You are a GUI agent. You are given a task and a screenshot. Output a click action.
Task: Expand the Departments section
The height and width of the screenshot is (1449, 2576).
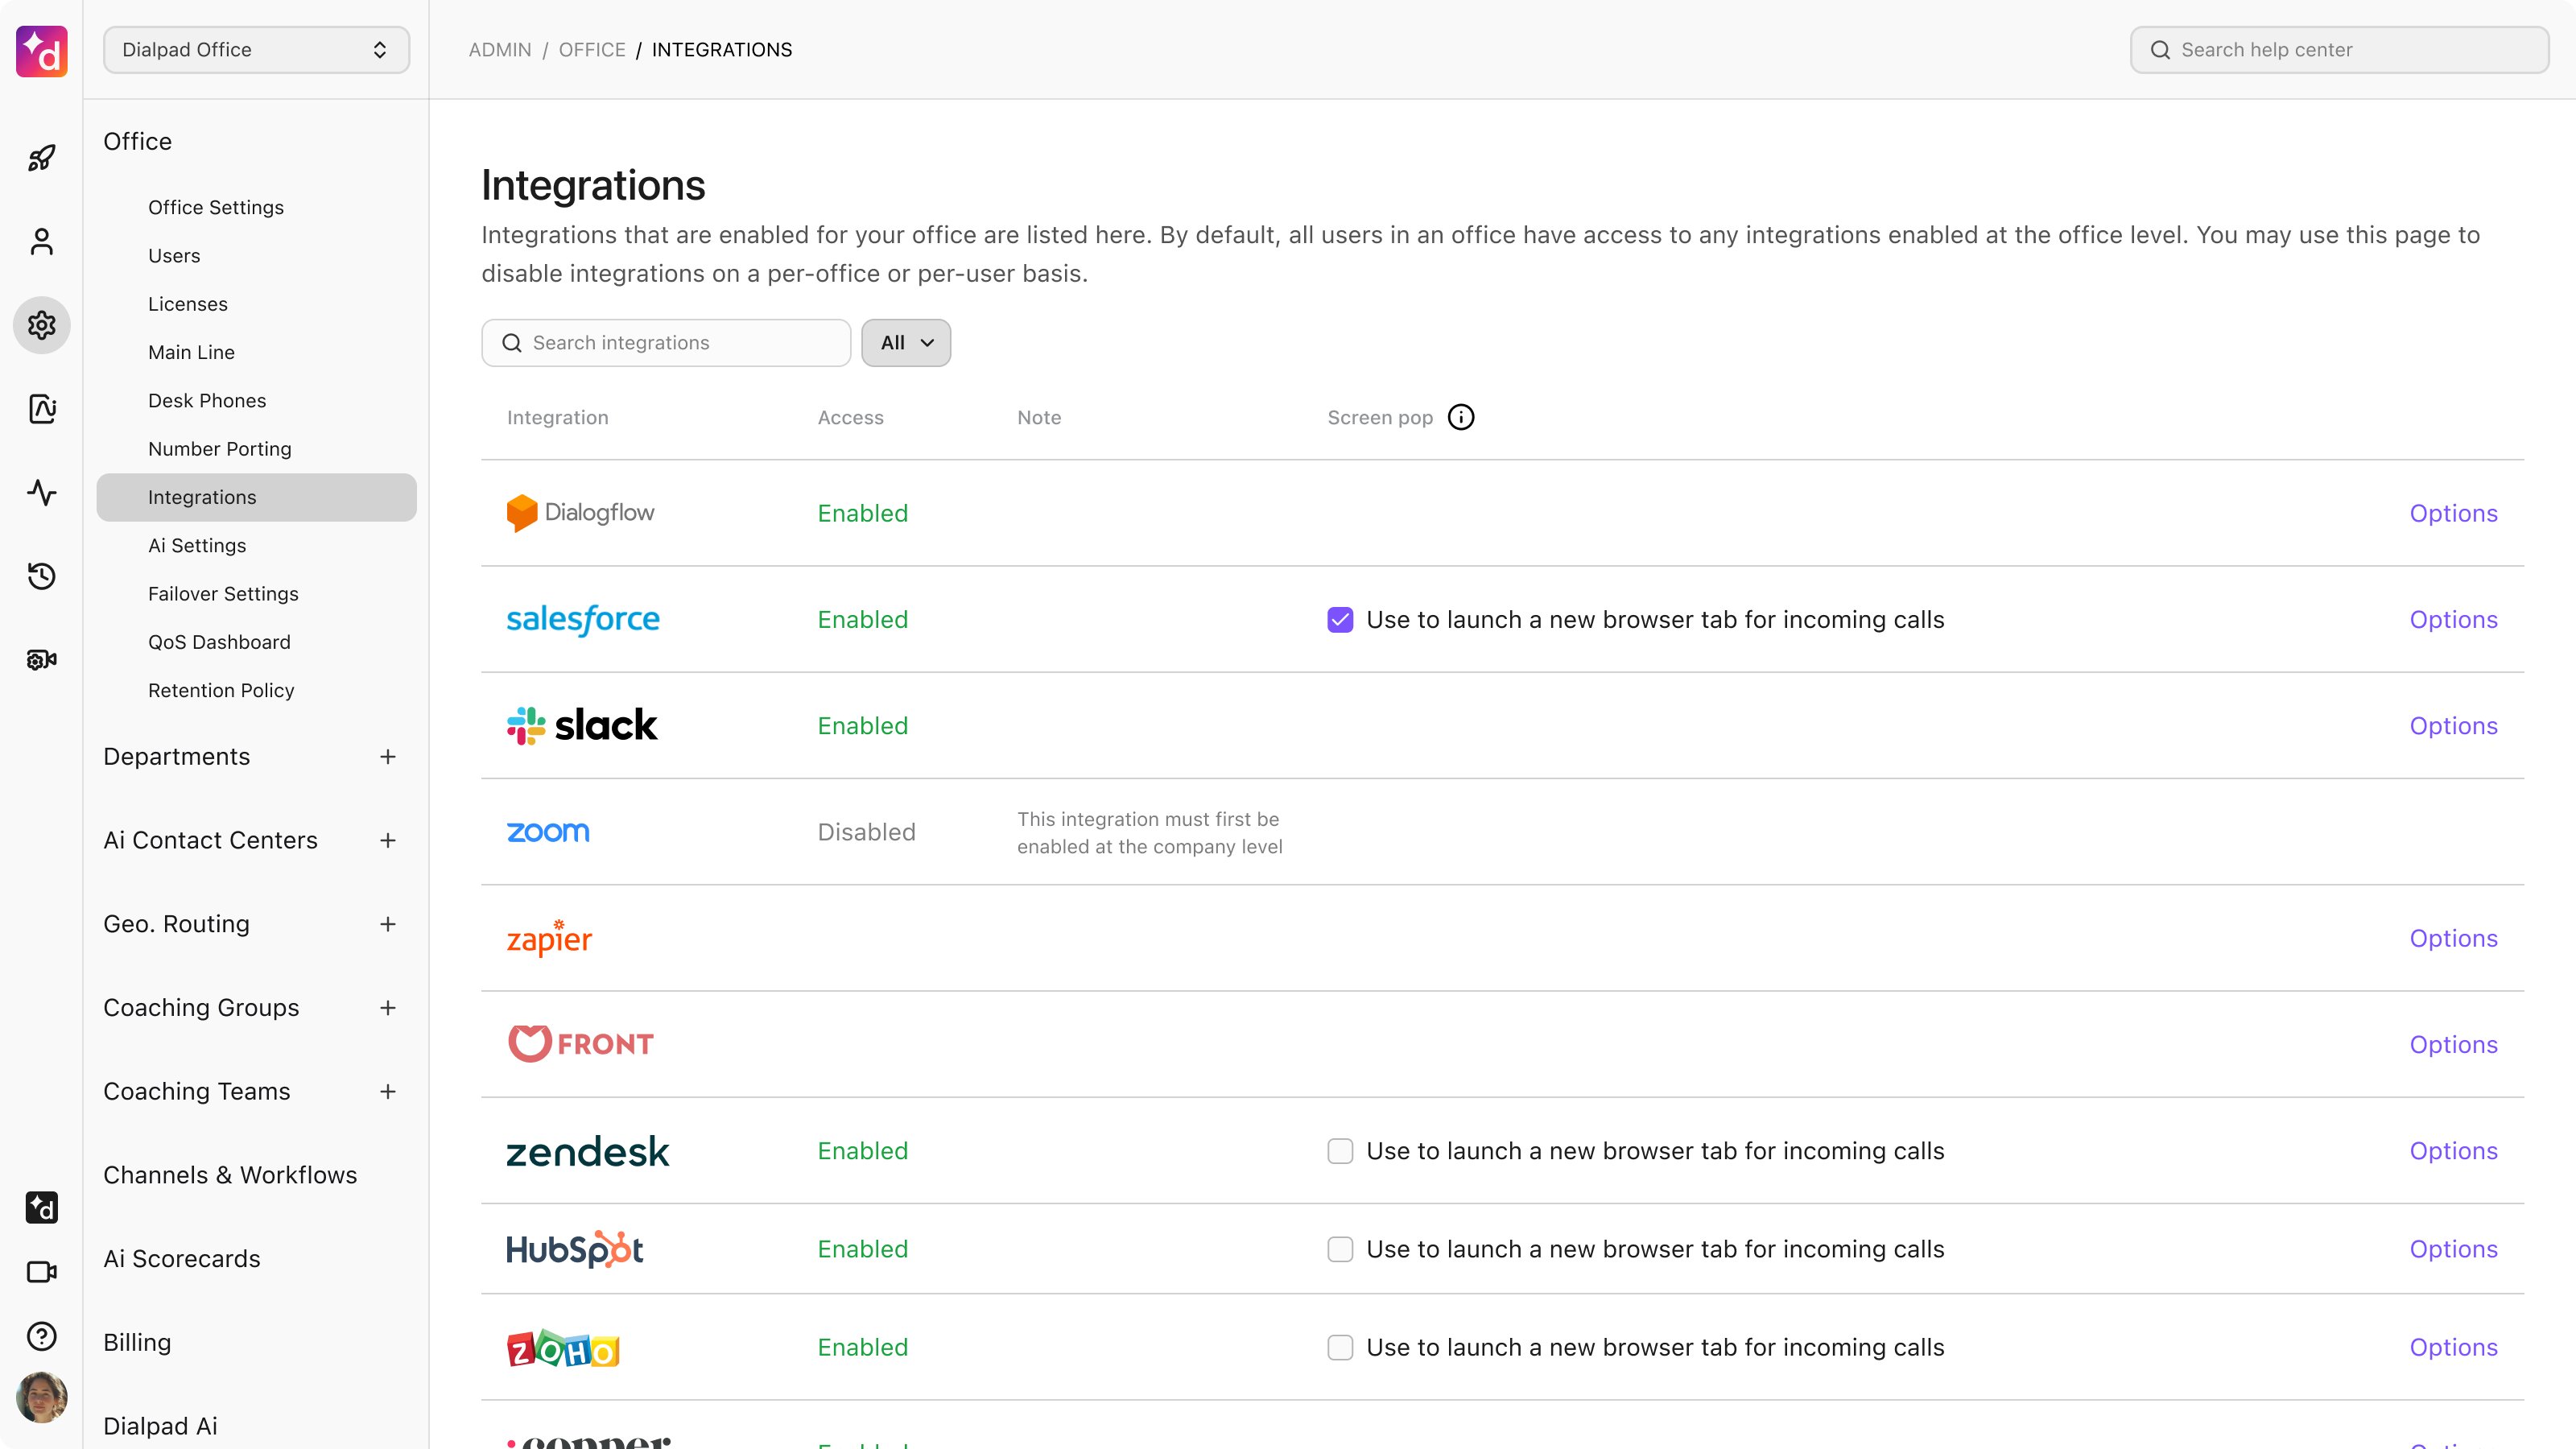click(388, 757)
